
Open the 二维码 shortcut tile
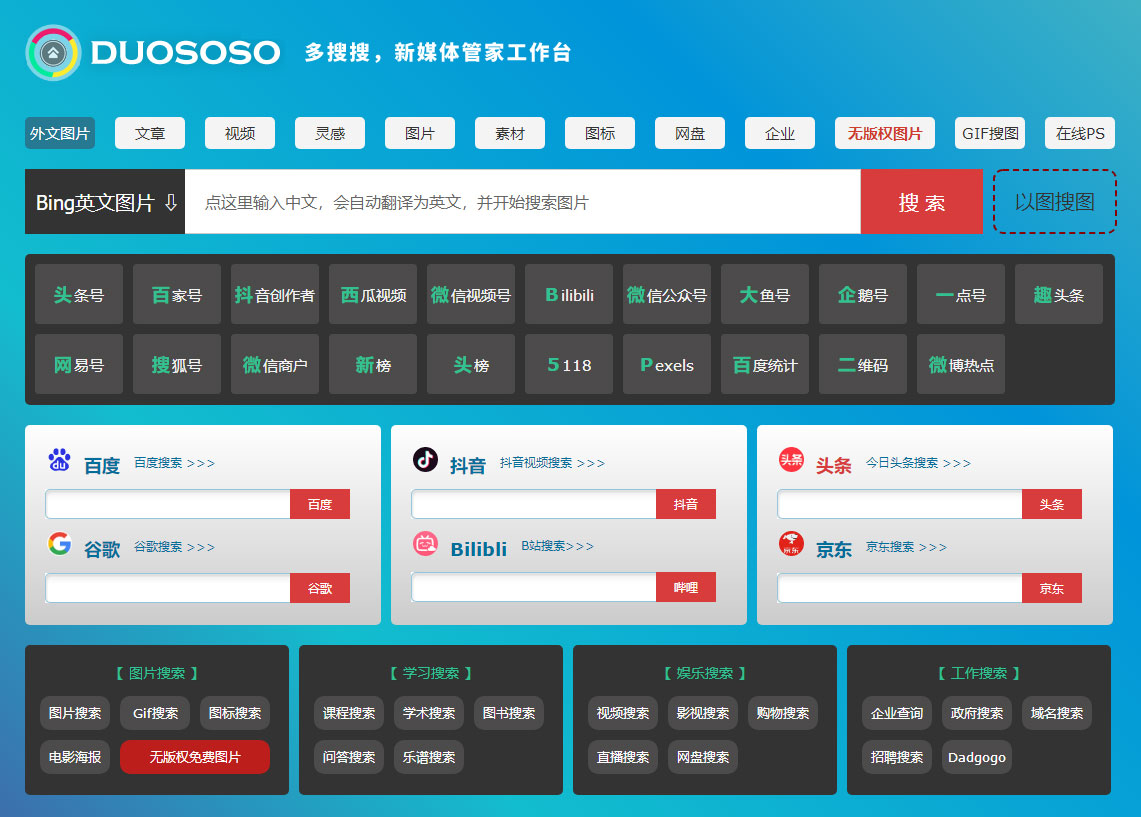863,364
